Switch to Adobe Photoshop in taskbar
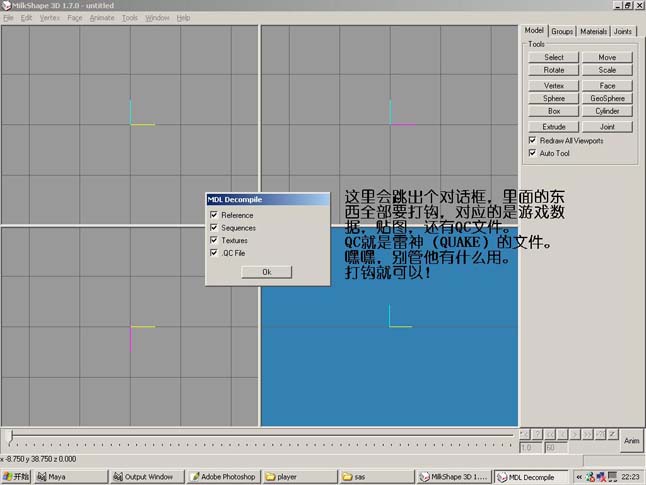Viewport: 646px width, 485px height. click(224, 477)
